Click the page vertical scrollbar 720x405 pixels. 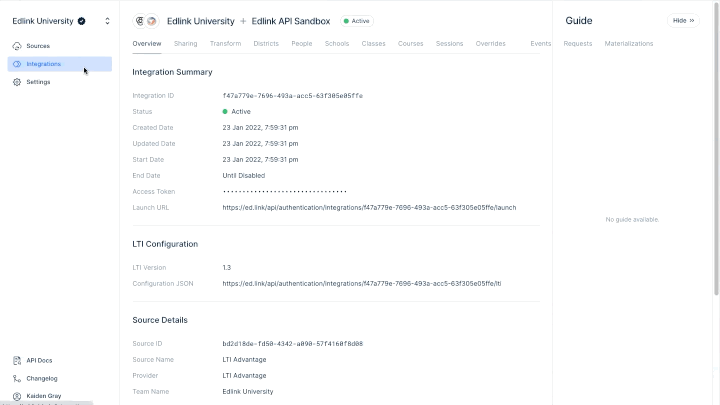(716, 148)
